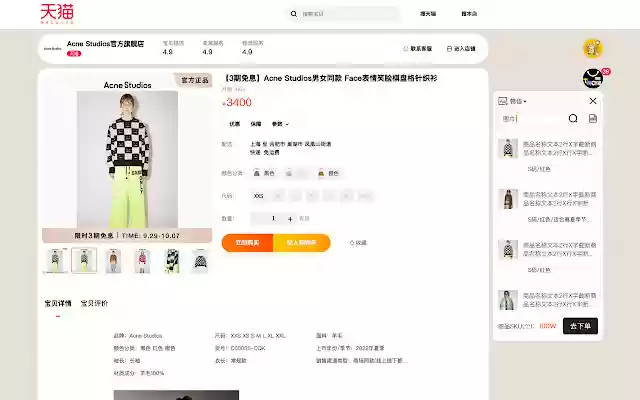Click document icon in side panel
This screenshot has width=640, height=400.
(x=593, y=118)
